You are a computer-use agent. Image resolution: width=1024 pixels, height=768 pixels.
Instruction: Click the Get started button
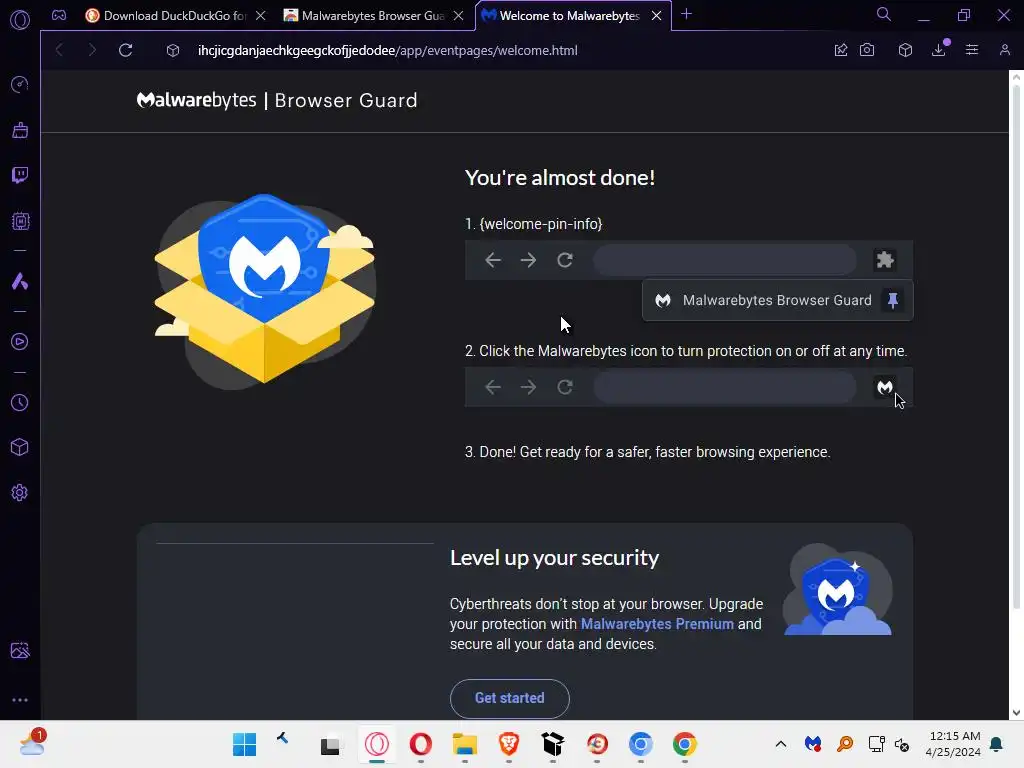[x=509, y=698]
